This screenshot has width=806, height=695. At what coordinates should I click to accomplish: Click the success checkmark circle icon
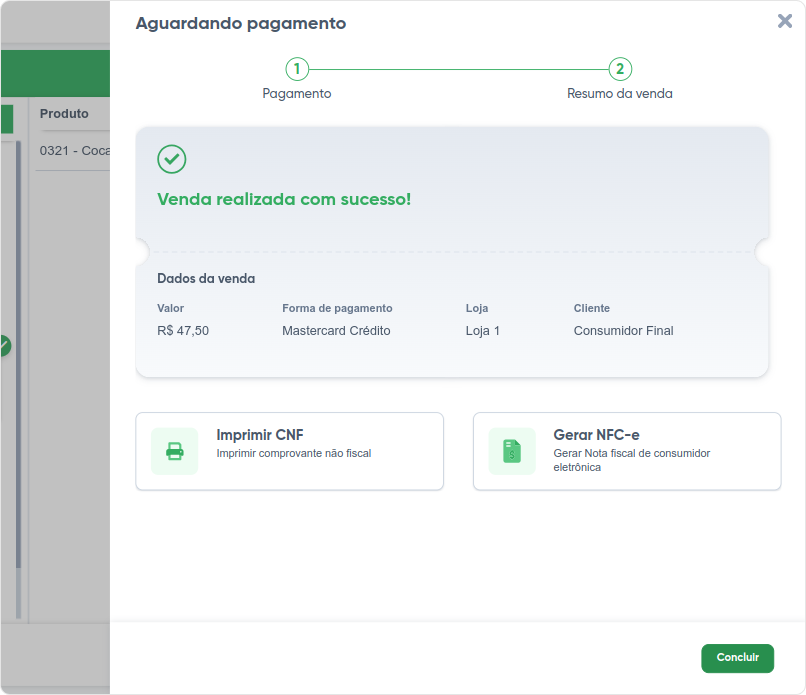tap(172, 159)
